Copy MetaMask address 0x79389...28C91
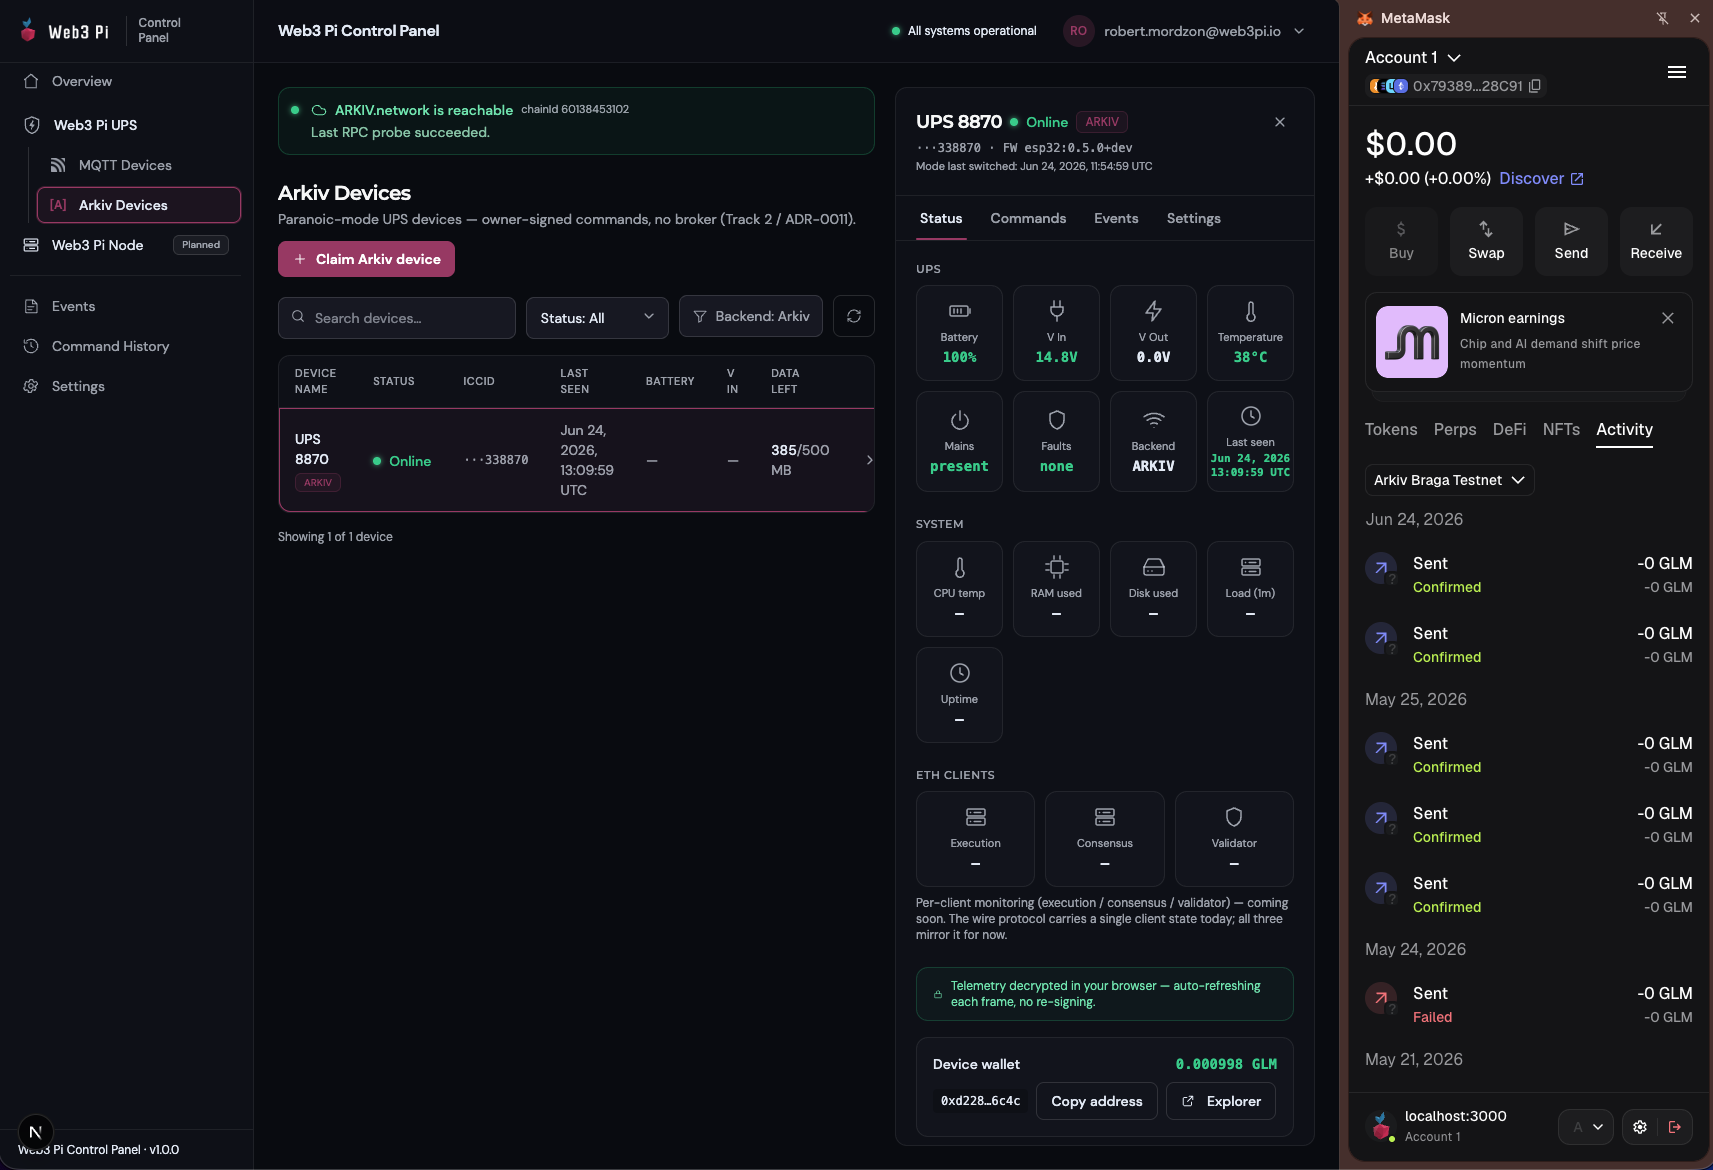The height and width of the screenshot is (1170, 1713). coord(1535,86)
